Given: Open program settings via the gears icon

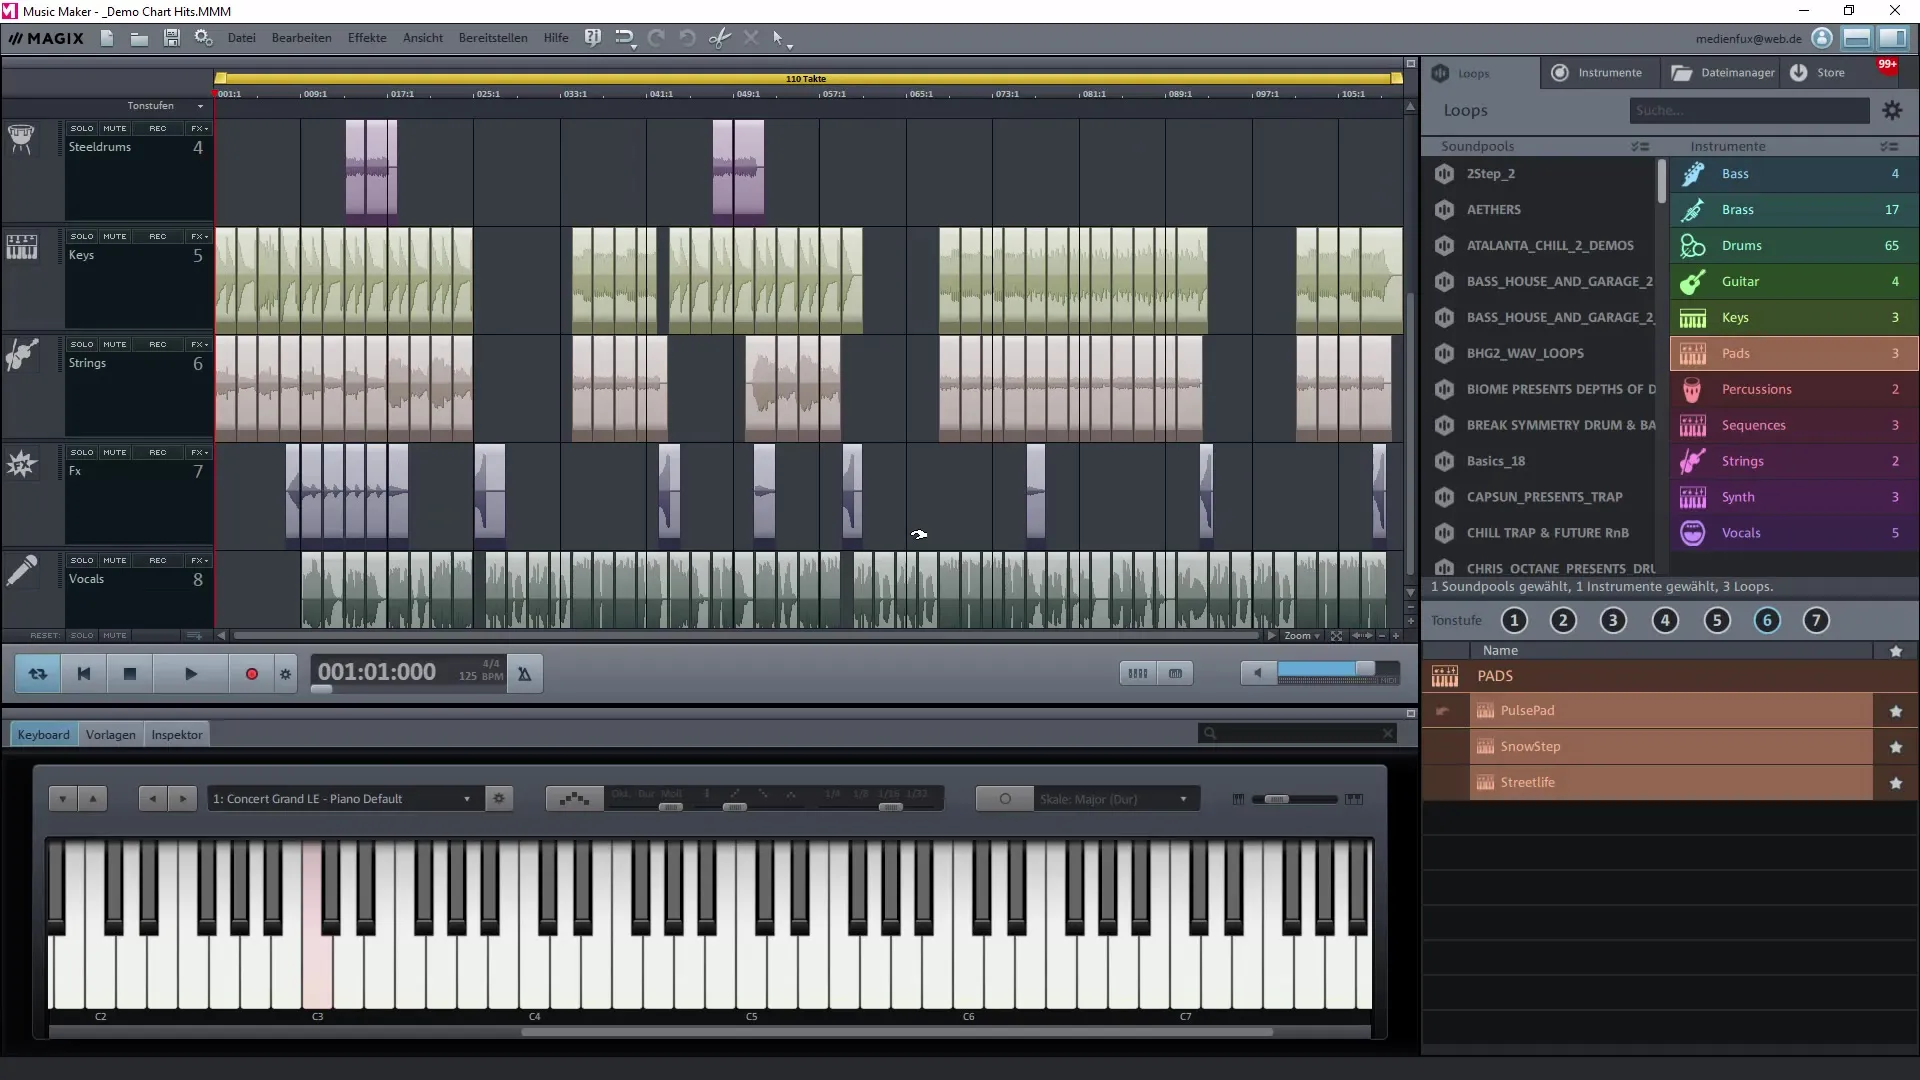Looking at the screenshot, I should pyautogui.click(x=203, y=38).
